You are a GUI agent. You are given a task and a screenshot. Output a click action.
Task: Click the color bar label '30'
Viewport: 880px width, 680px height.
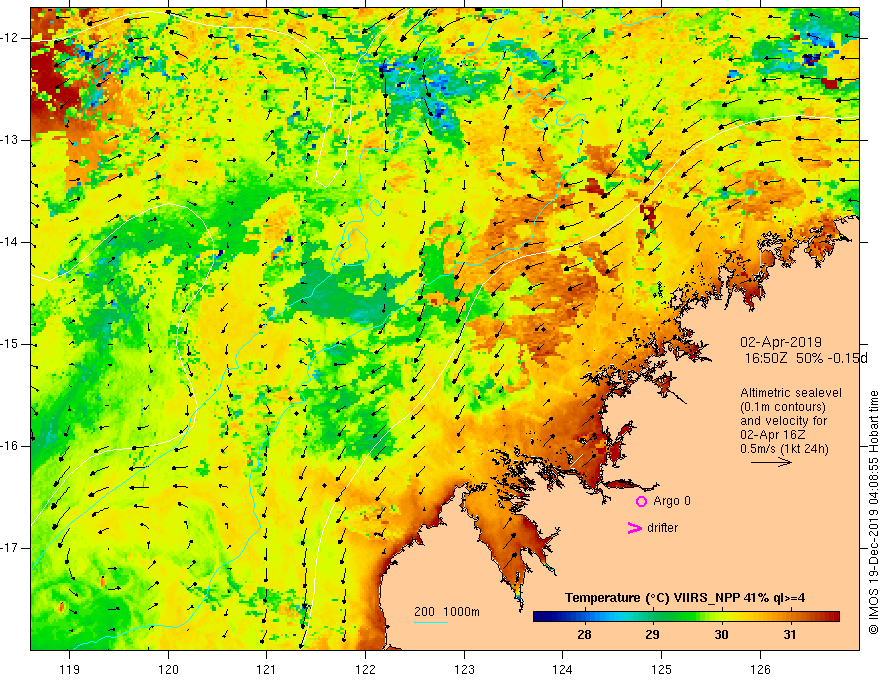click(721, 635)
